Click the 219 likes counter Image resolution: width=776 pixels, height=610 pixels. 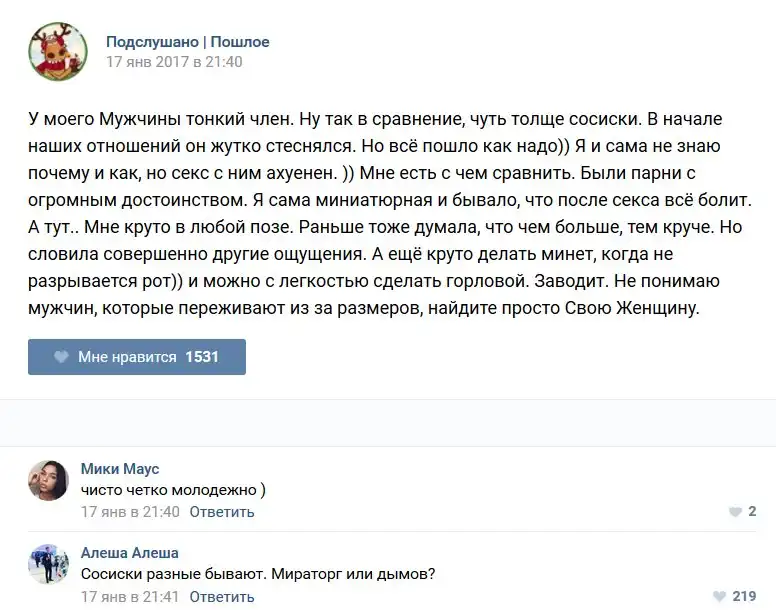(x=744, y=597)
